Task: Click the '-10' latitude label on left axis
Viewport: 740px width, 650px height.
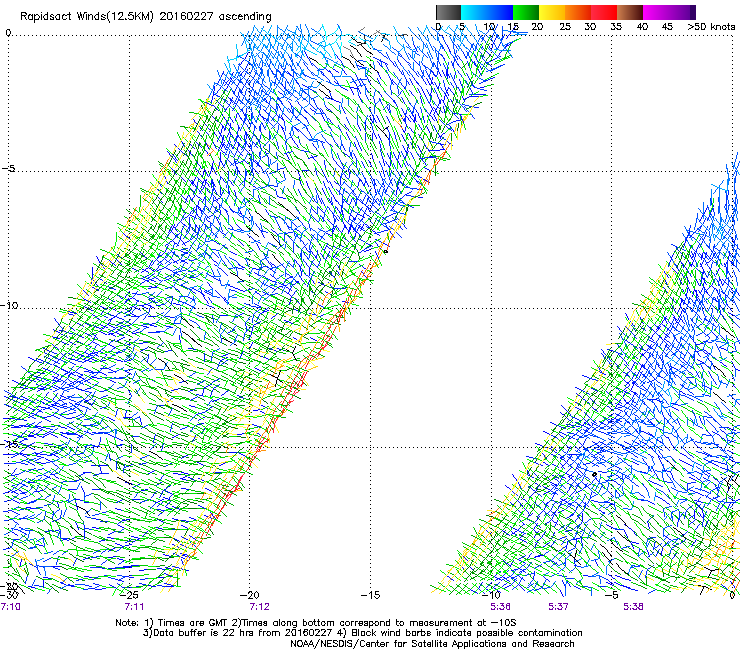Action: tap(9, 305)
